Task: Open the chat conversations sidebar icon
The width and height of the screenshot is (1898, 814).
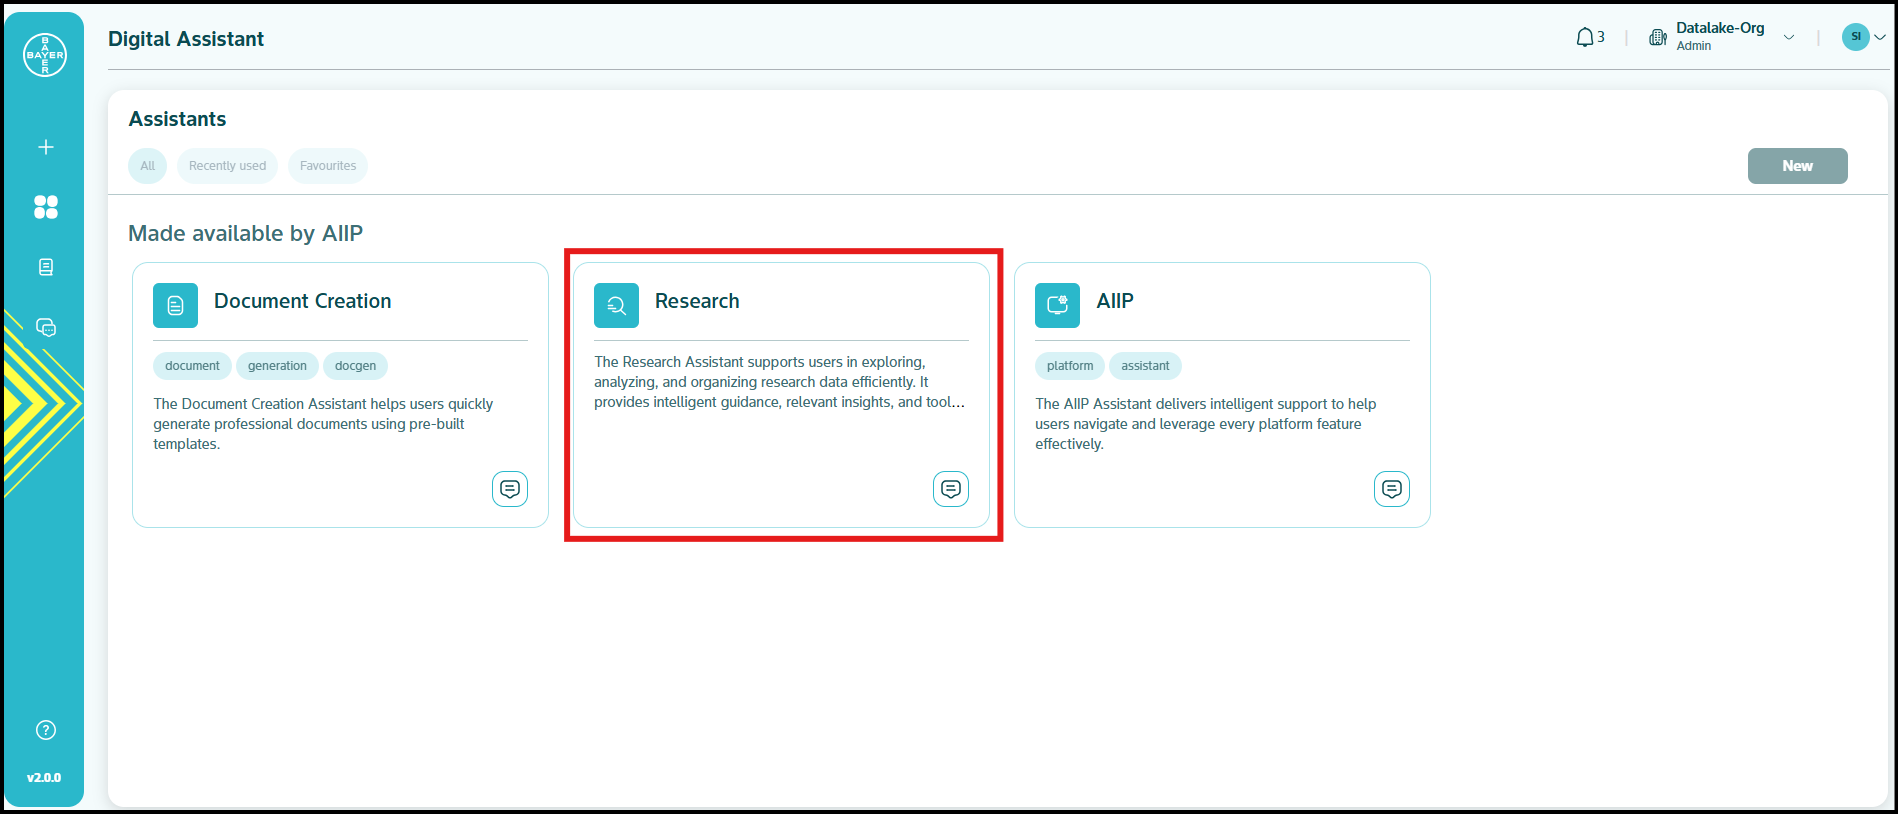Action: (46, 327)
